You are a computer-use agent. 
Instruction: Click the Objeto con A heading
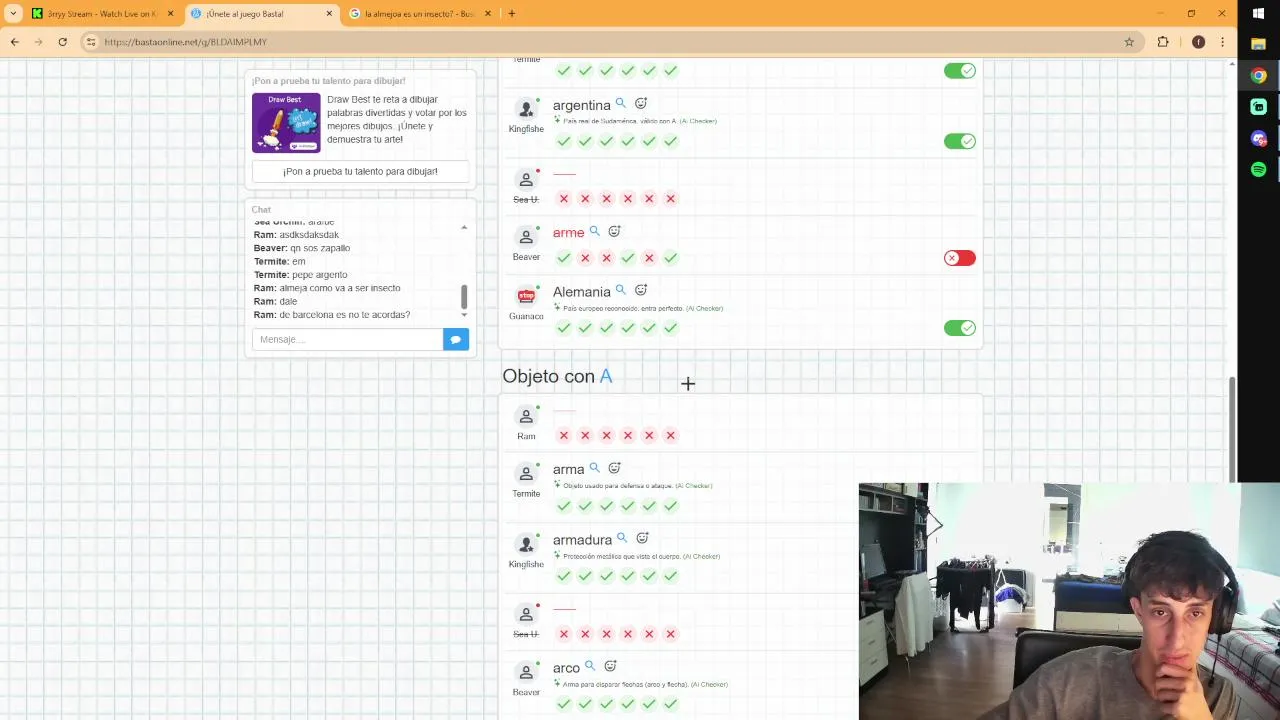(557, 376)
